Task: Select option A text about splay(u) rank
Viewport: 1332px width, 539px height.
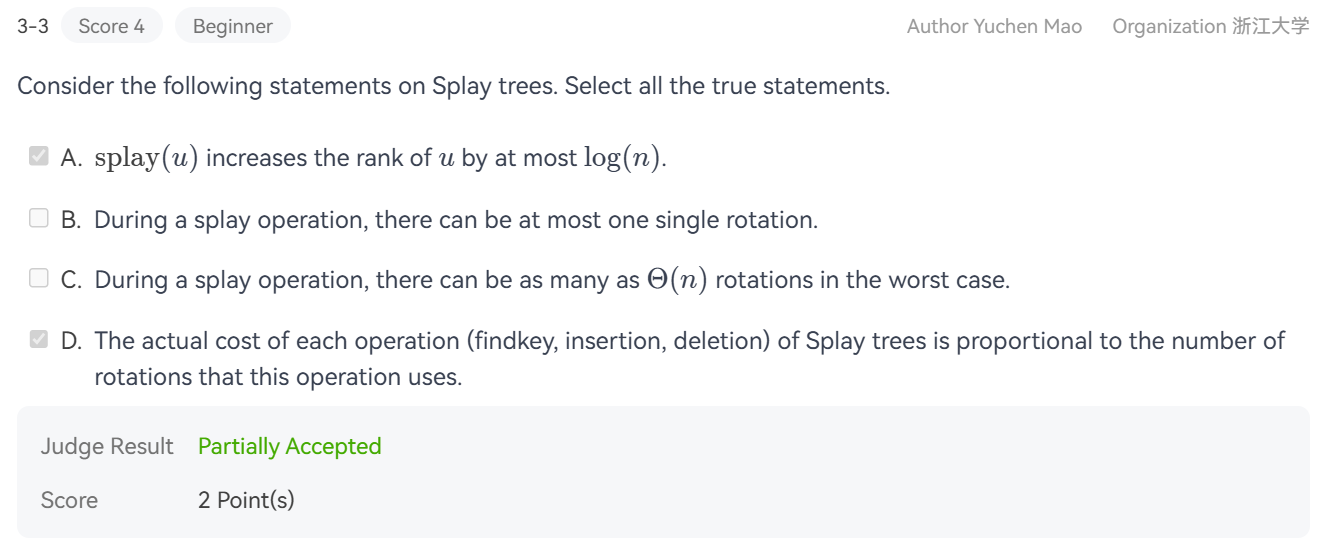Action: tap(380, 158)
